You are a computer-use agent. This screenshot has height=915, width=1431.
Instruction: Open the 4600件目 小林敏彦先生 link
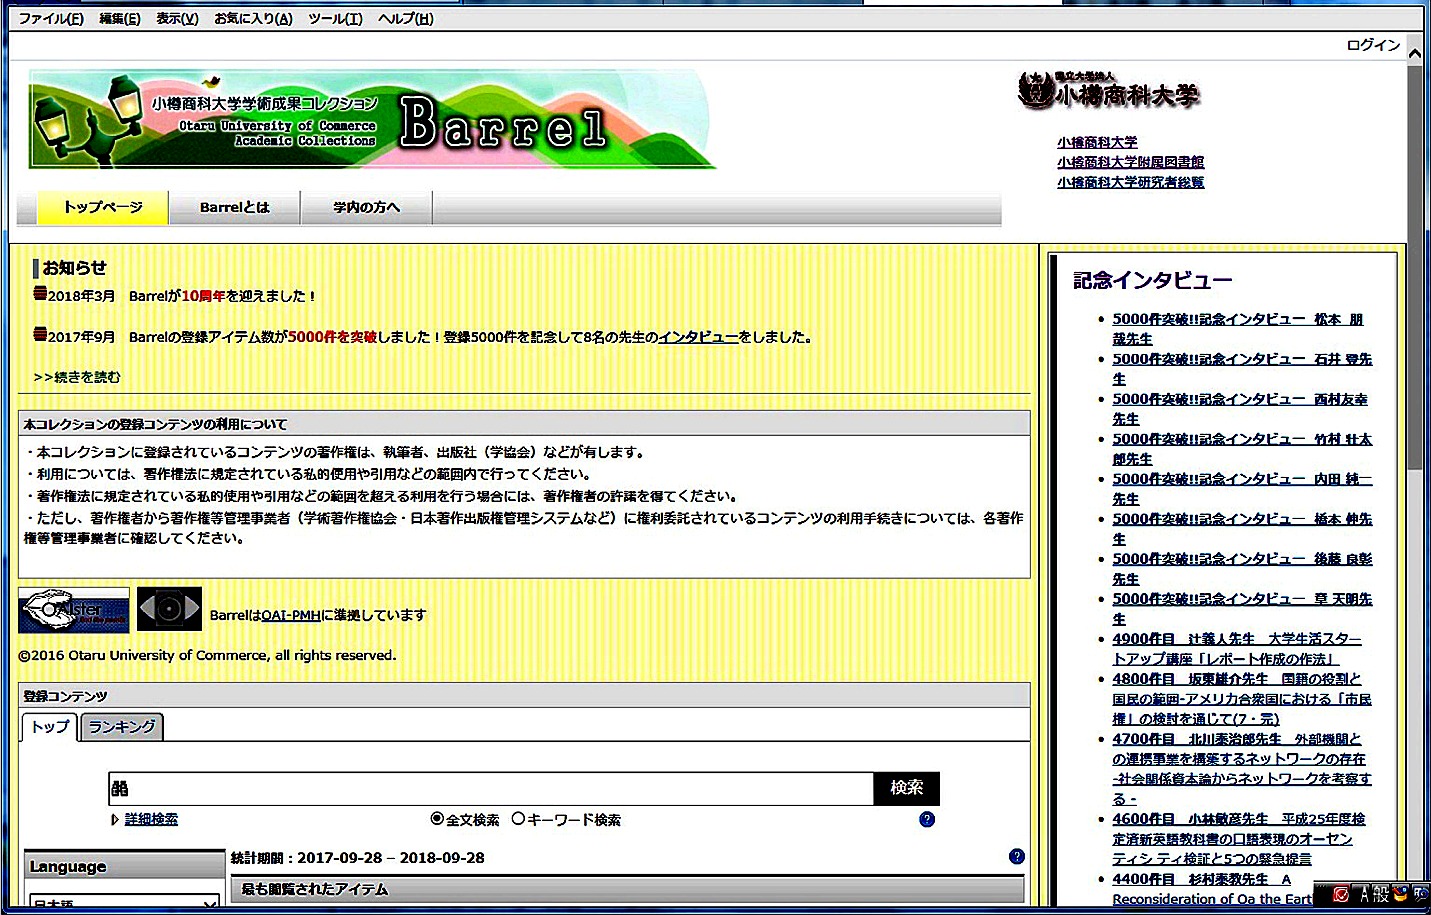[1239, 839]
